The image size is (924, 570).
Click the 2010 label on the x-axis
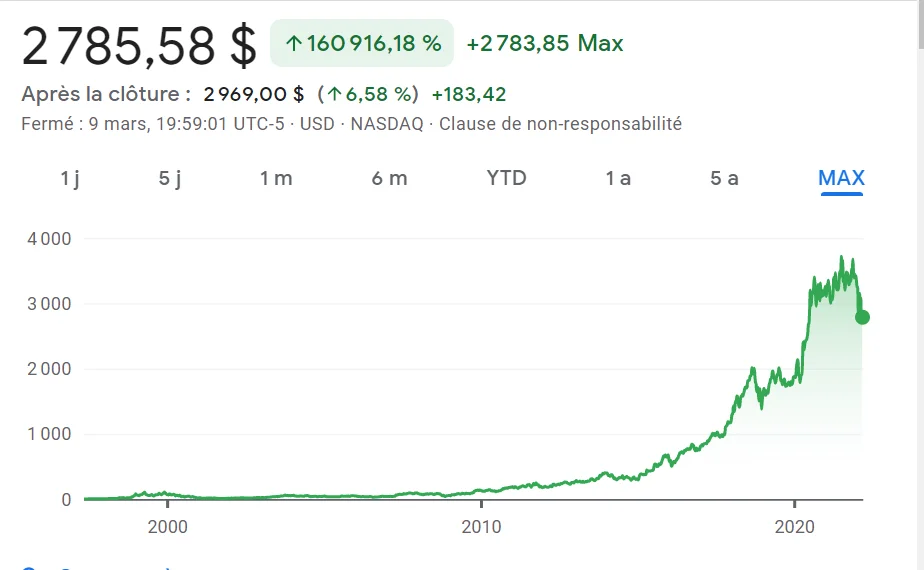pos(481,526)
